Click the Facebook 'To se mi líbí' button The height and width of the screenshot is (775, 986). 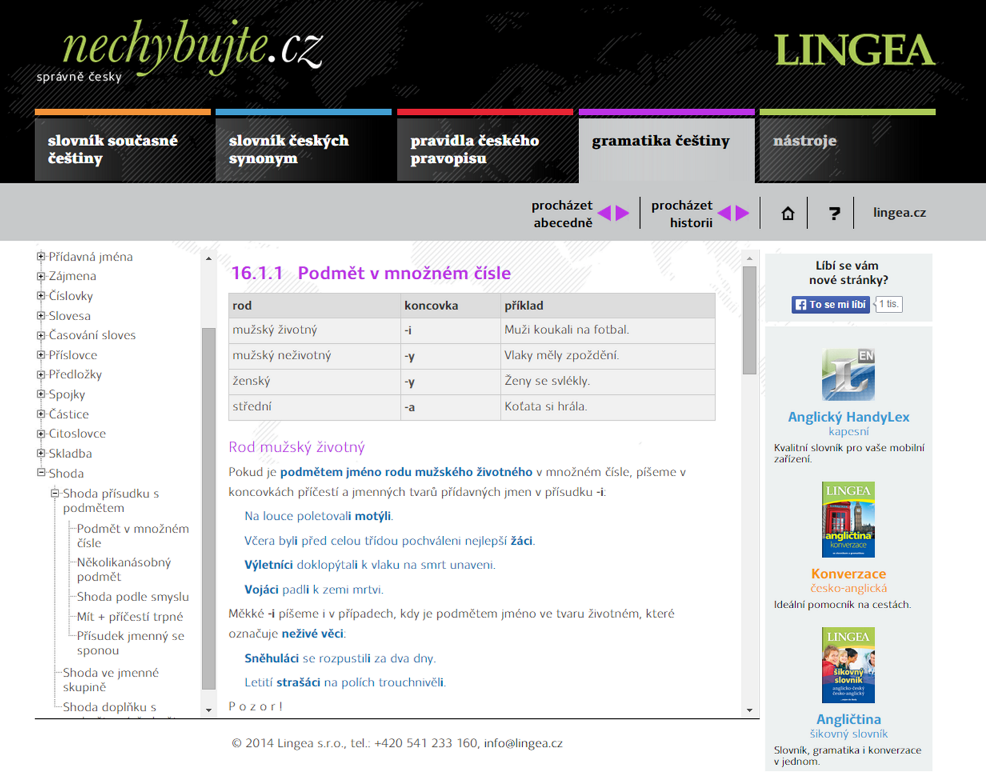coord(831,304)
